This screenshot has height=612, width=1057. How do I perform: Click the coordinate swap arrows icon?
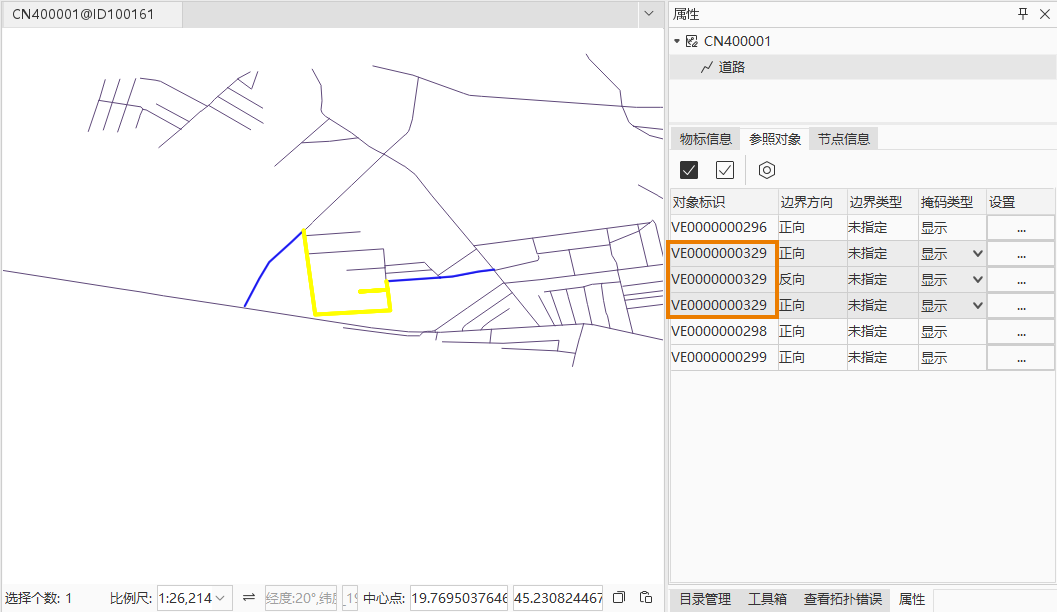(x=249, y=598)
